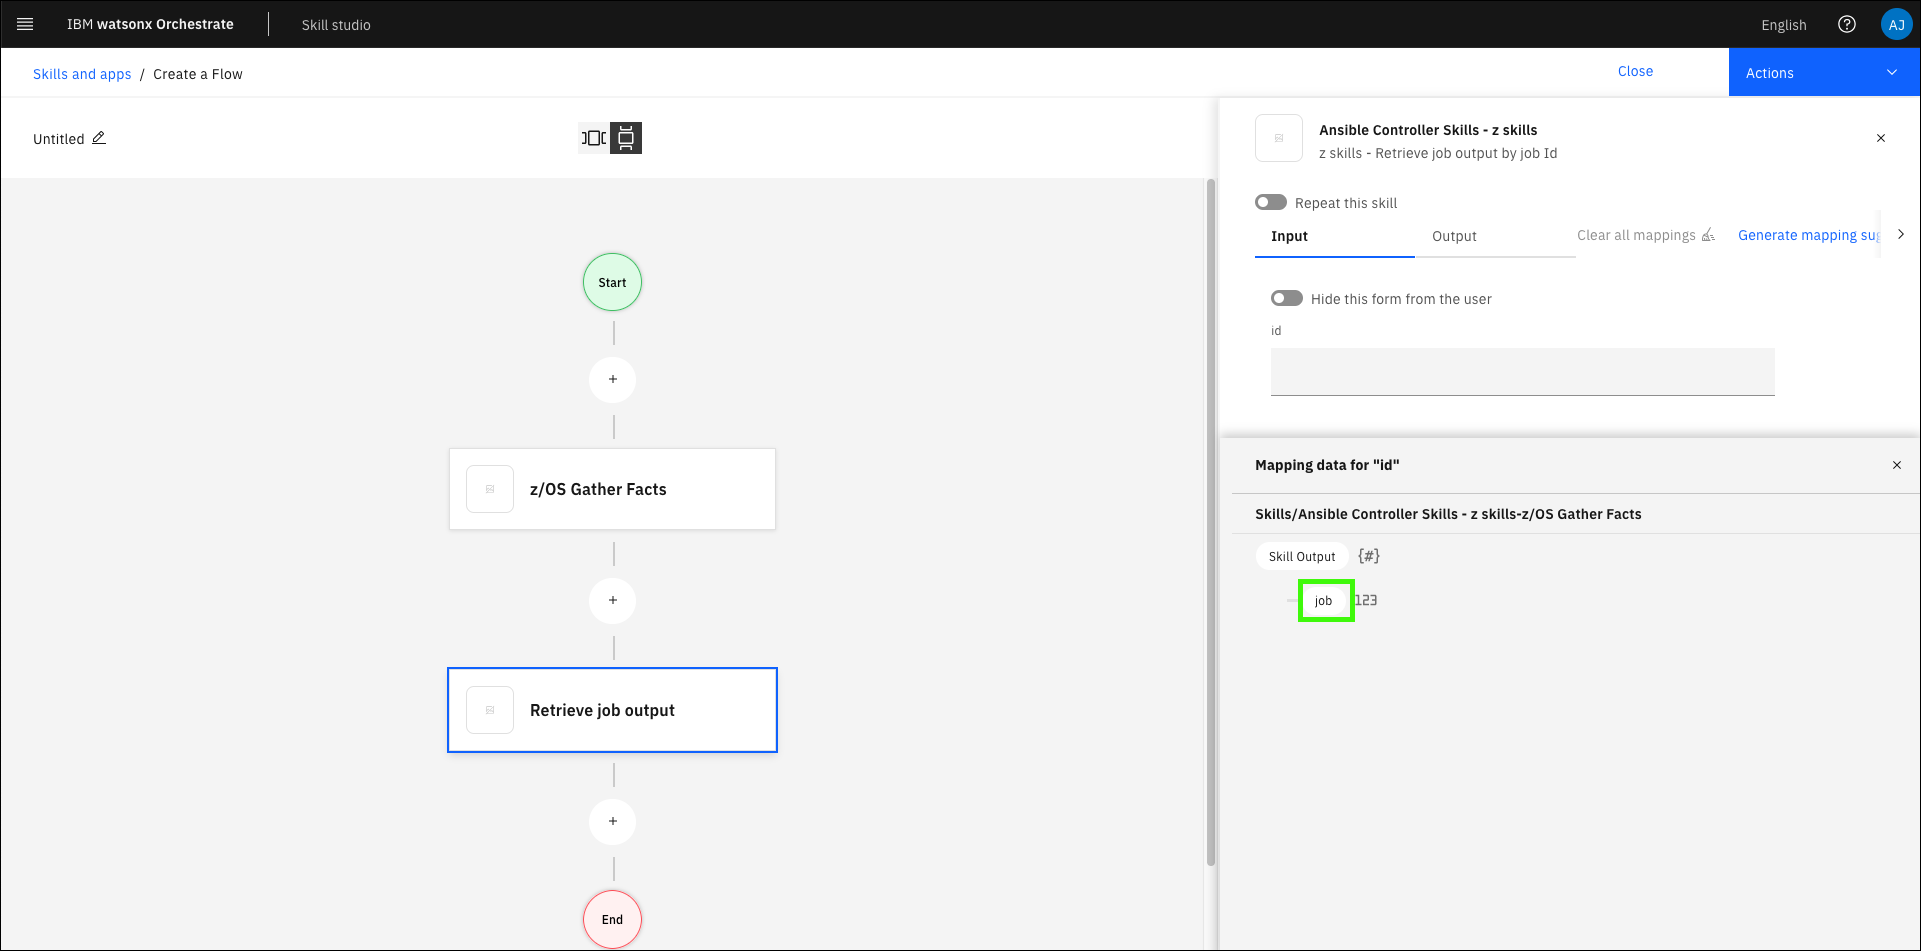This screenshot has width=1921, height=951.
Task: Click the id input field
Action: coord(1521,372)
